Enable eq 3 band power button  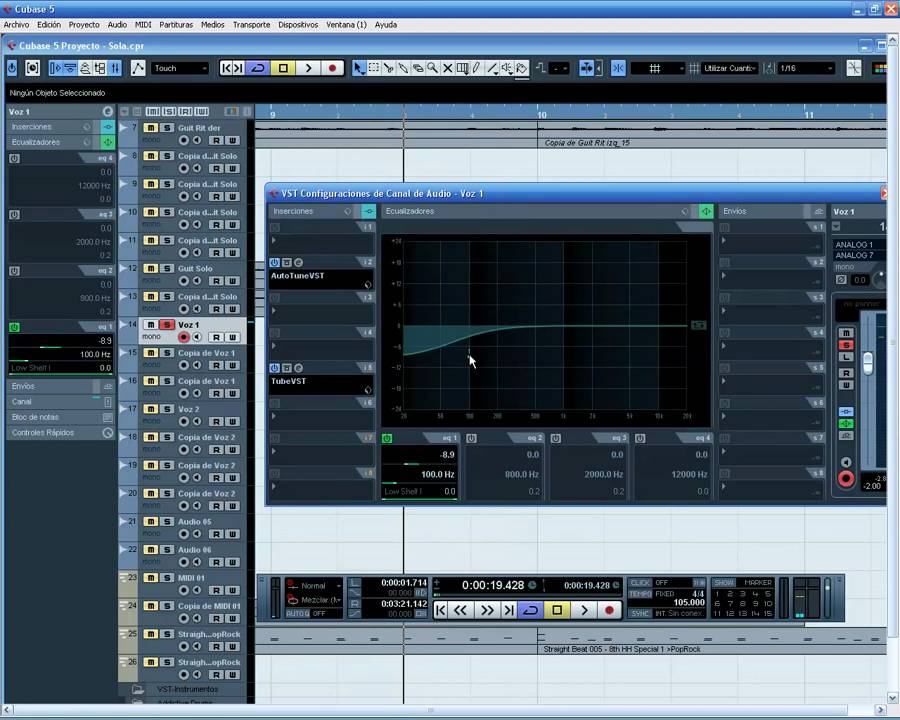[556, 439]
